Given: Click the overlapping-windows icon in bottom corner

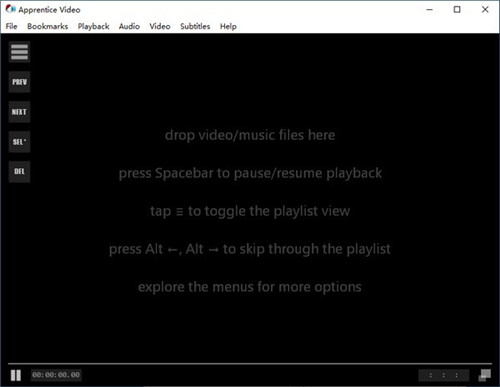Looking at the screenshot, I should point(485,375).
